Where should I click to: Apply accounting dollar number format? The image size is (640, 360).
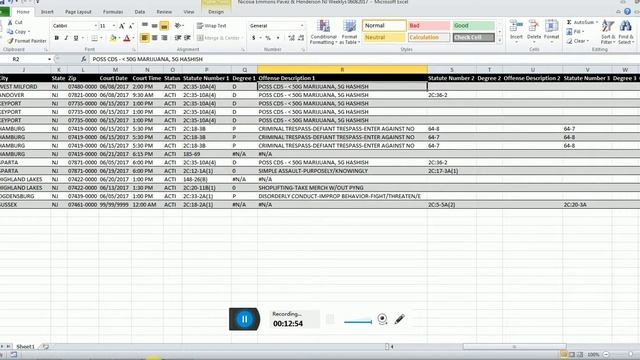click(253, 38)
